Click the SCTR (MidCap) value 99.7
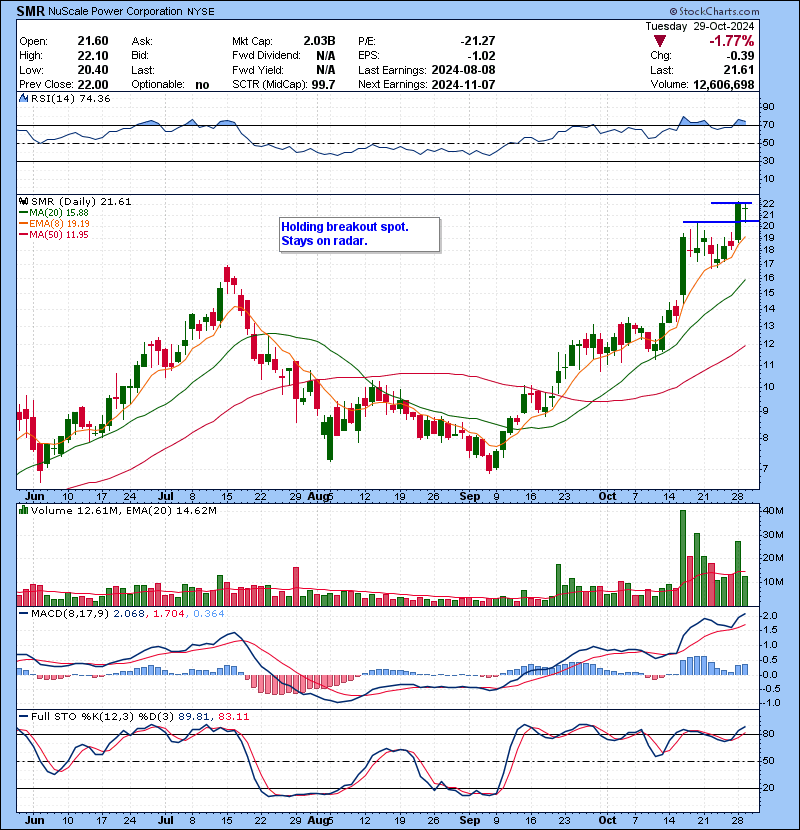Viewport: 800px width, 830px height. 323,85
